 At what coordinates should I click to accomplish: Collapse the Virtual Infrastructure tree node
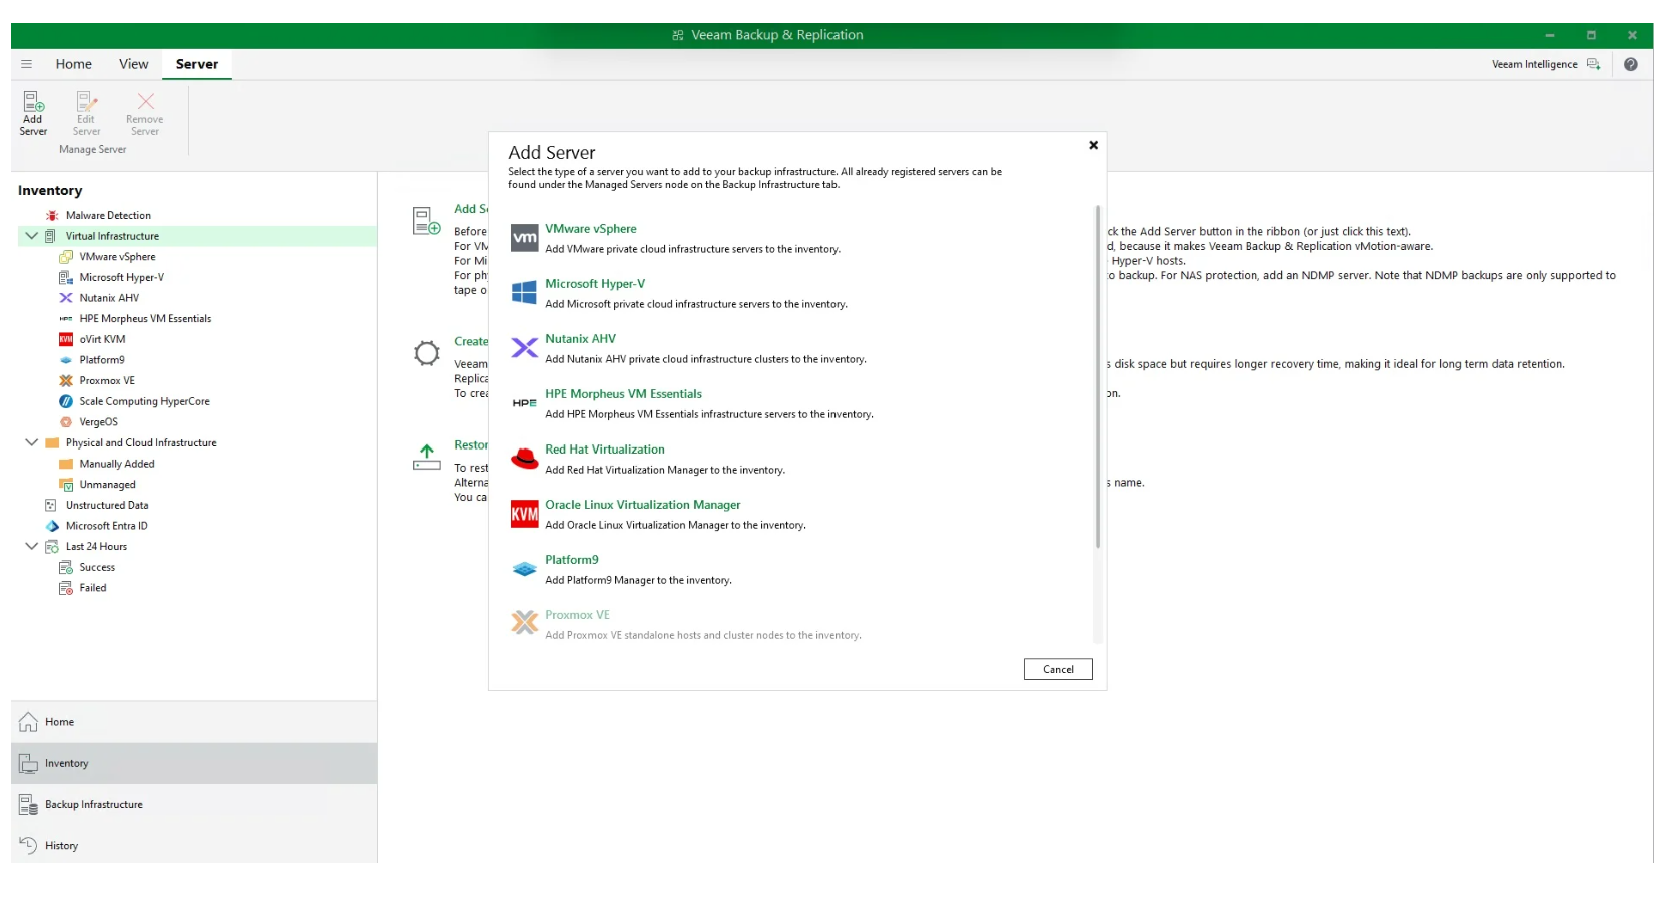(x=31, y=236)
